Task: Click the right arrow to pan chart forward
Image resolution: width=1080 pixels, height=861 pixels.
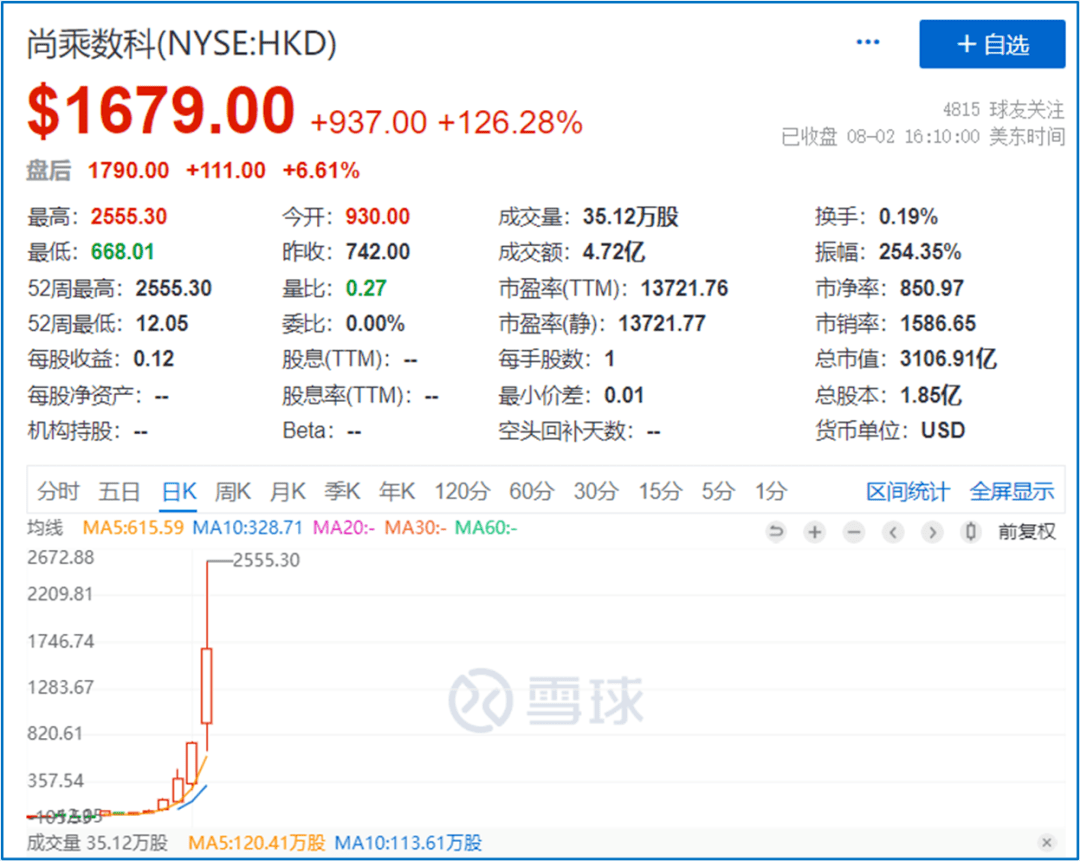Action: [932, 531]
